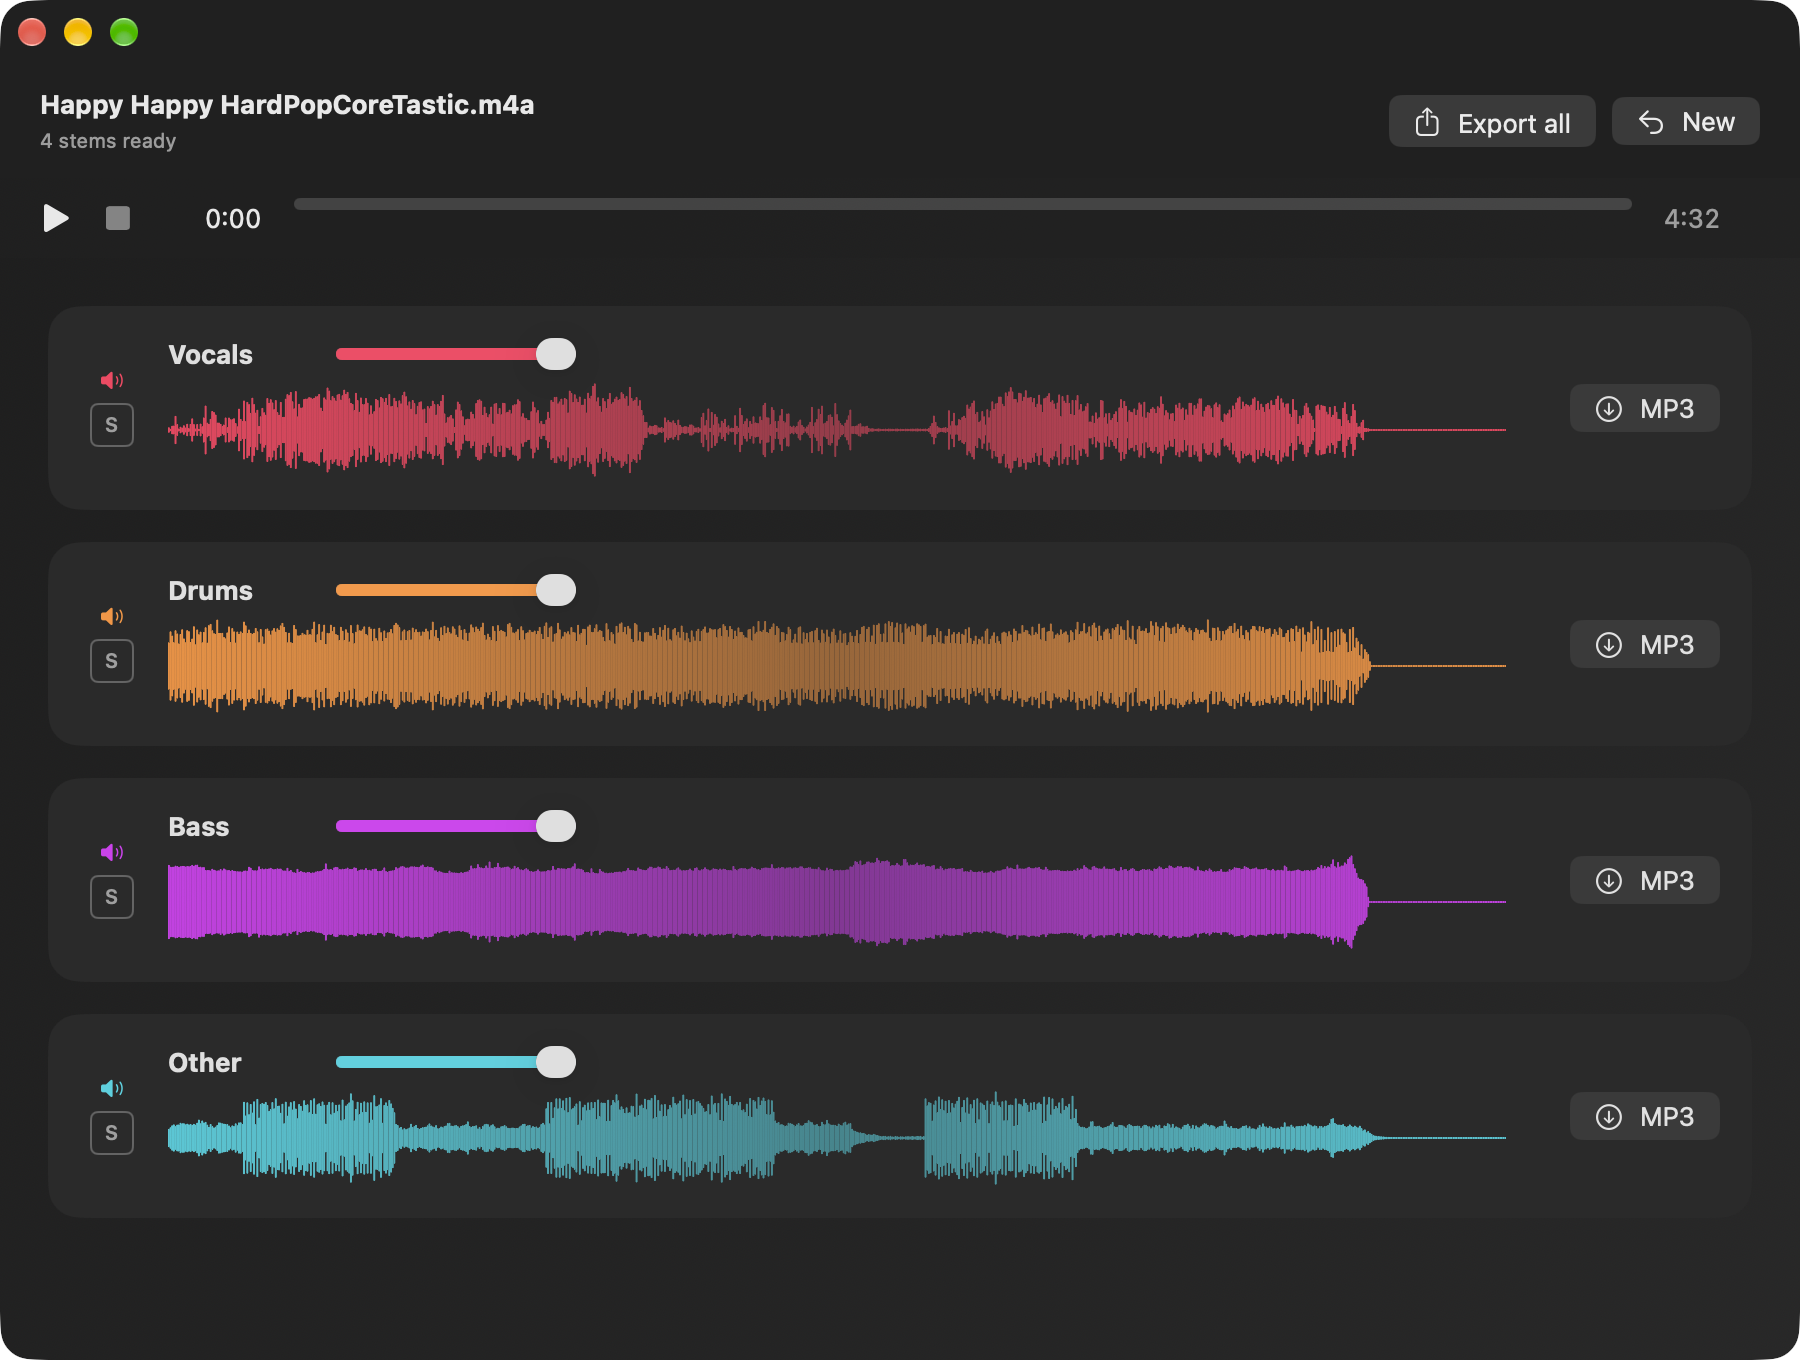Screen dimensions: 1800x1360
Task: Mute the Vocals stem speaker icon
Action: 112,380
